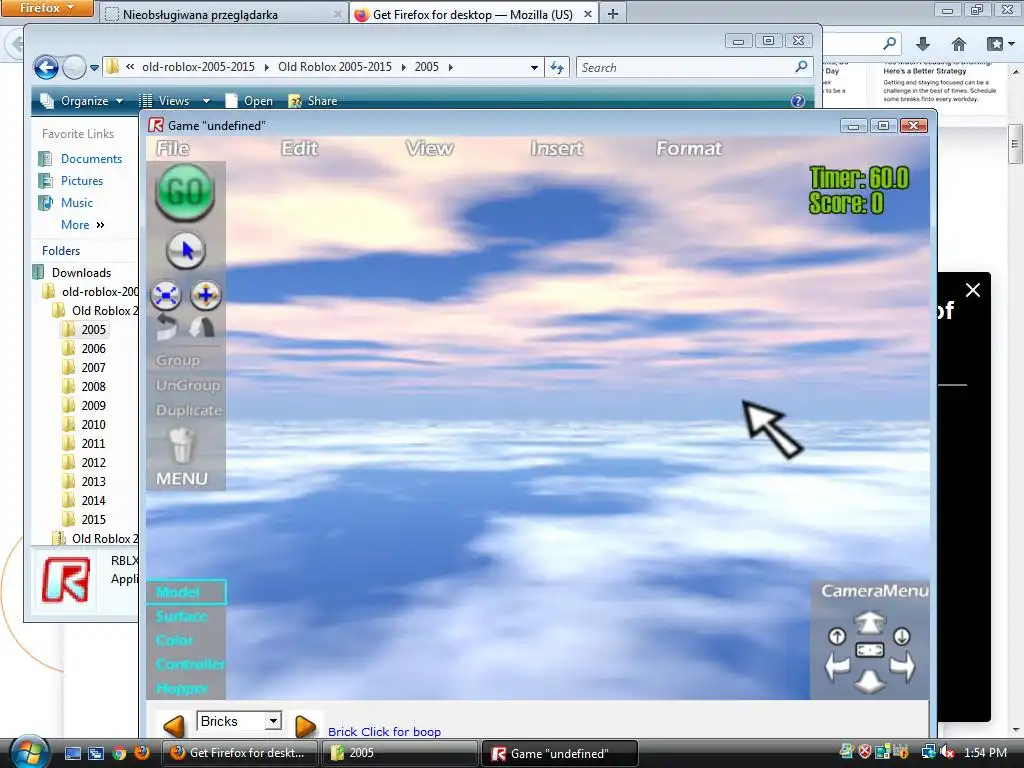
Task: Click Brick Click for boop link
Action: point(384,731)
